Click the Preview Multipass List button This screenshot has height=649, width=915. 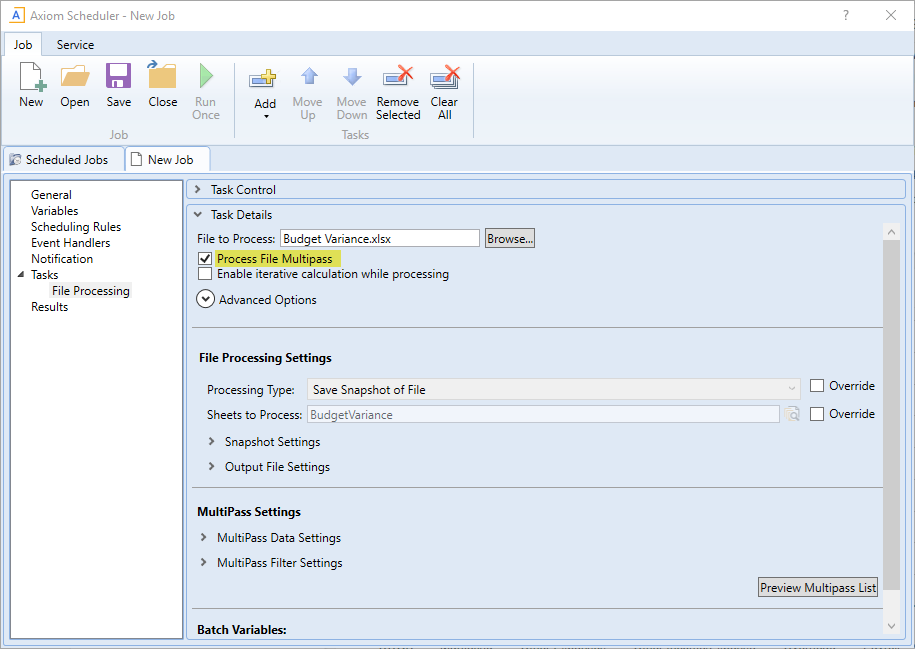click(x=818, y=588)
